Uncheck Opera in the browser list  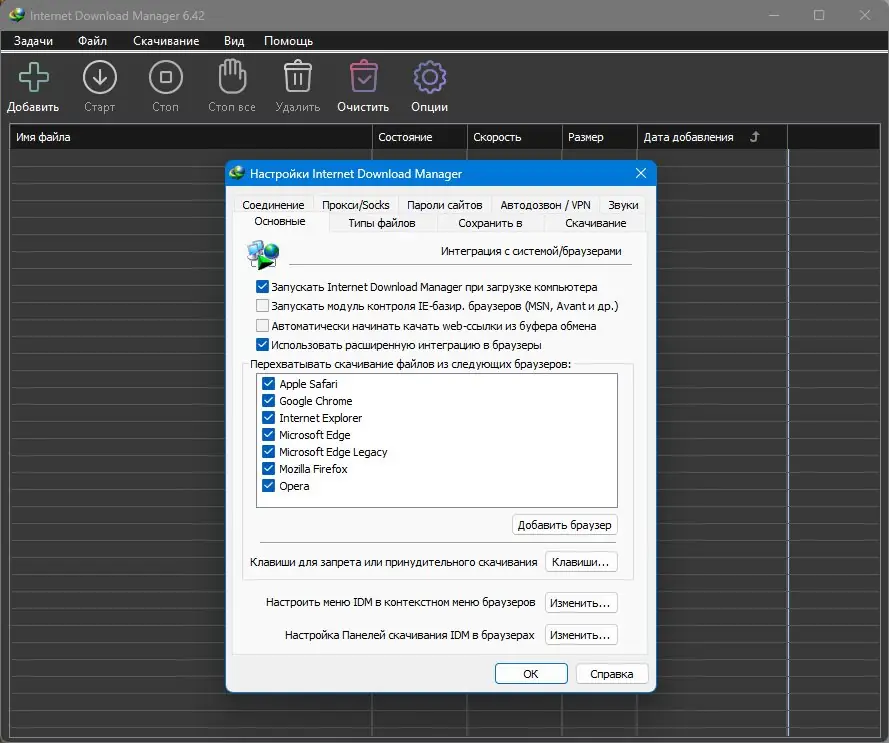(268, 485)
